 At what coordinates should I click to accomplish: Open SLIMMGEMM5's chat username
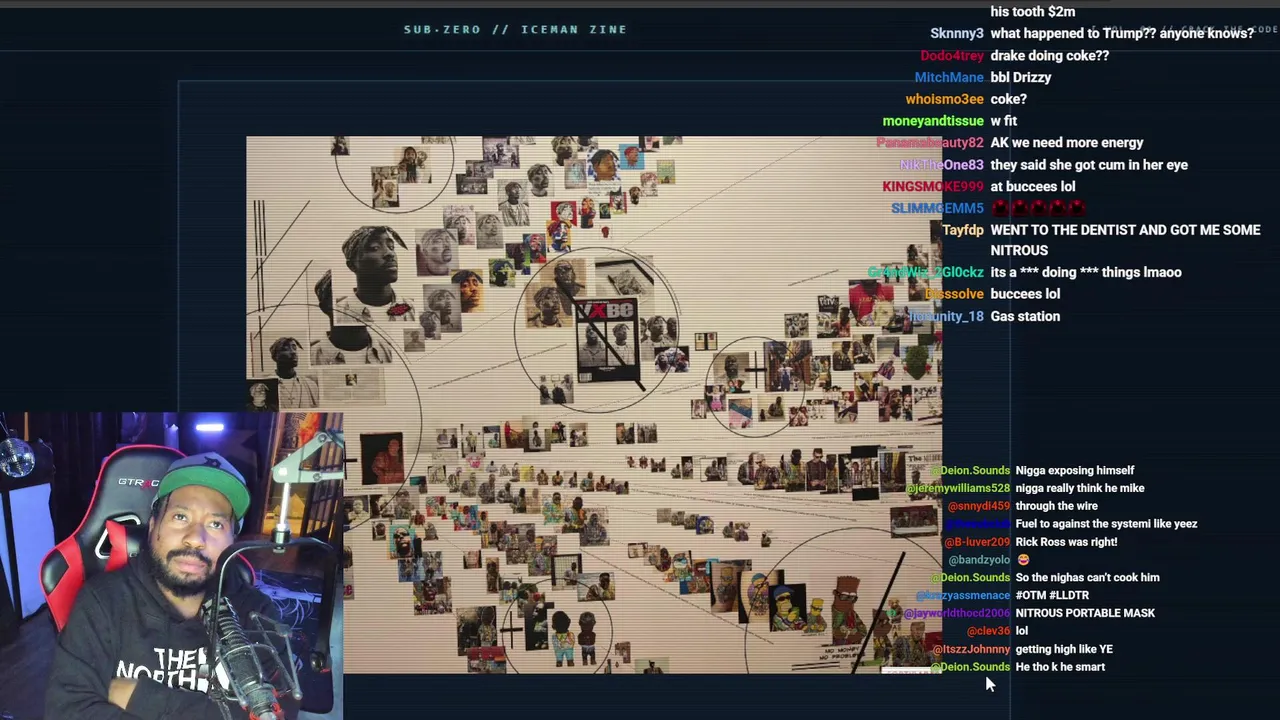[x=937, y=209]
